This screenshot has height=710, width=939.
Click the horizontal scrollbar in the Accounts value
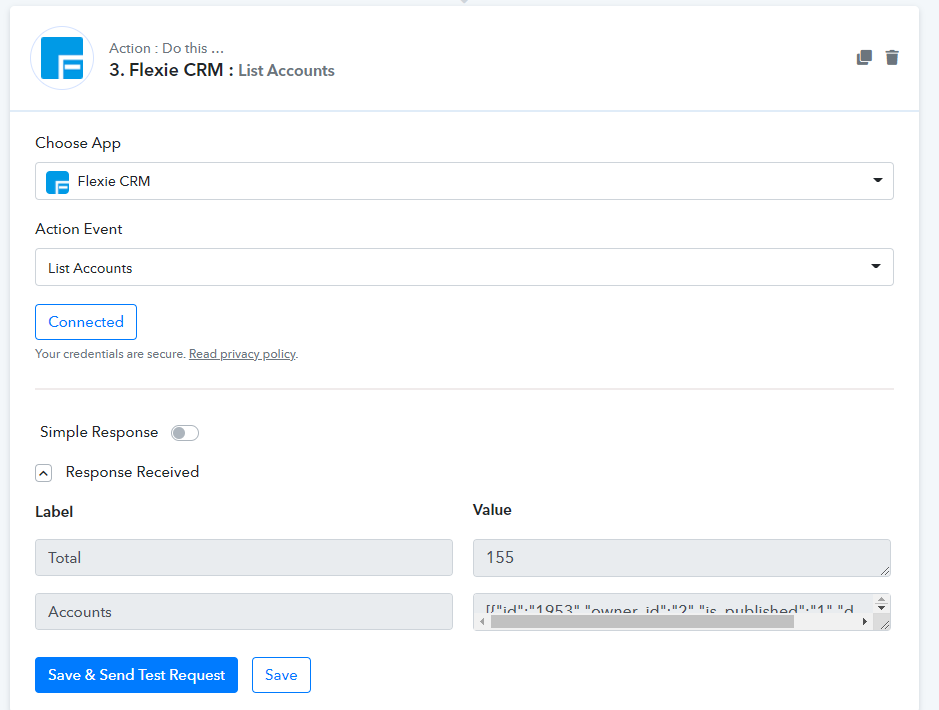(x=642, y=622)
